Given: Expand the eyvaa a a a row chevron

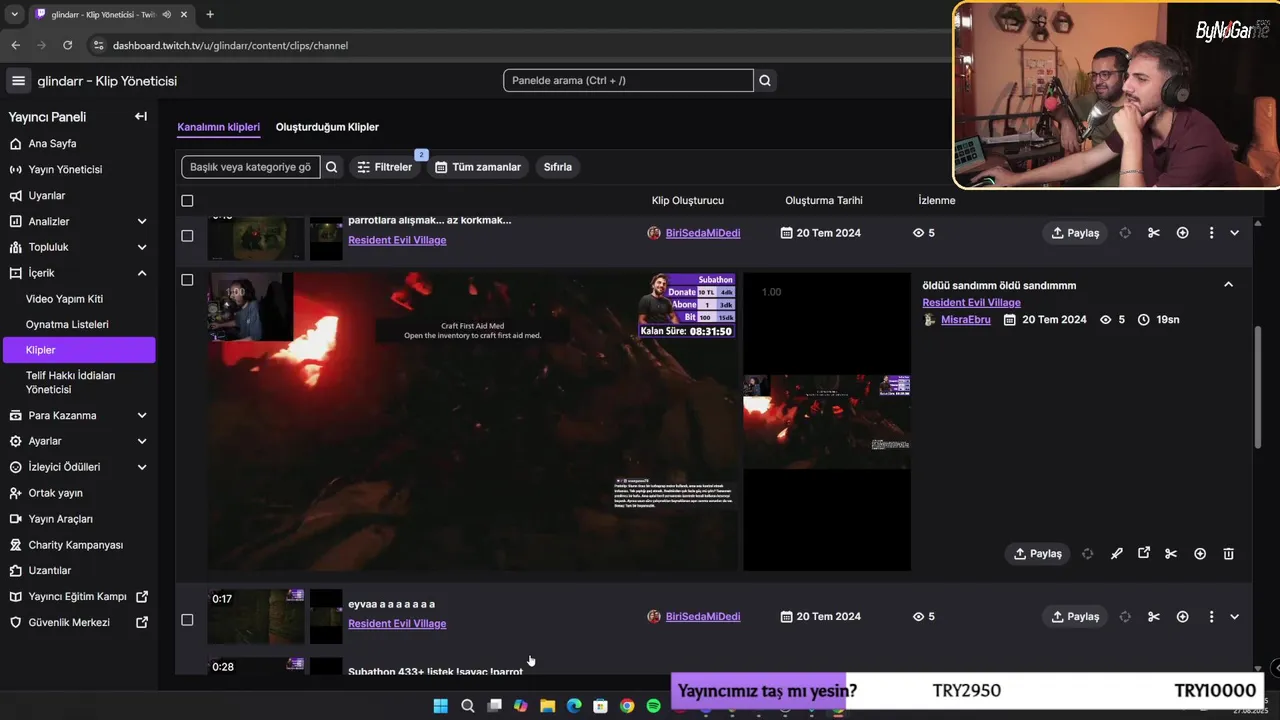Looking at the screenshot, I should tap(1234, 617).
